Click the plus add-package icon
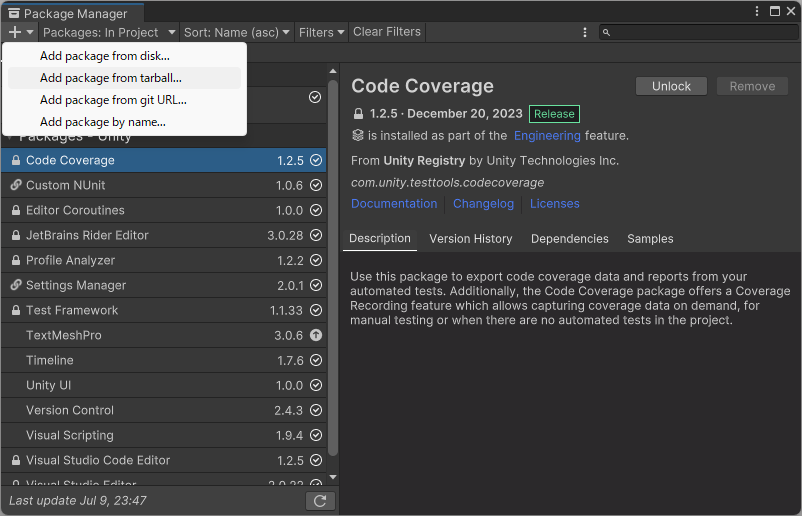 [15, 32]
